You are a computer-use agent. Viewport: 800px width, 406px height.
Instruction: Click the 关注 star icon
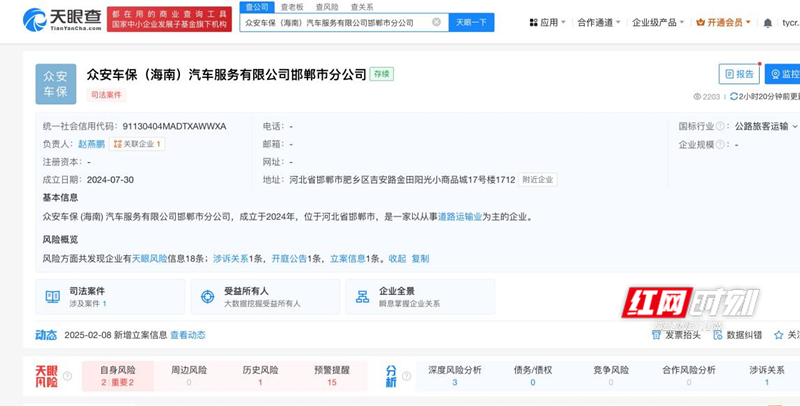pos(779,335)
